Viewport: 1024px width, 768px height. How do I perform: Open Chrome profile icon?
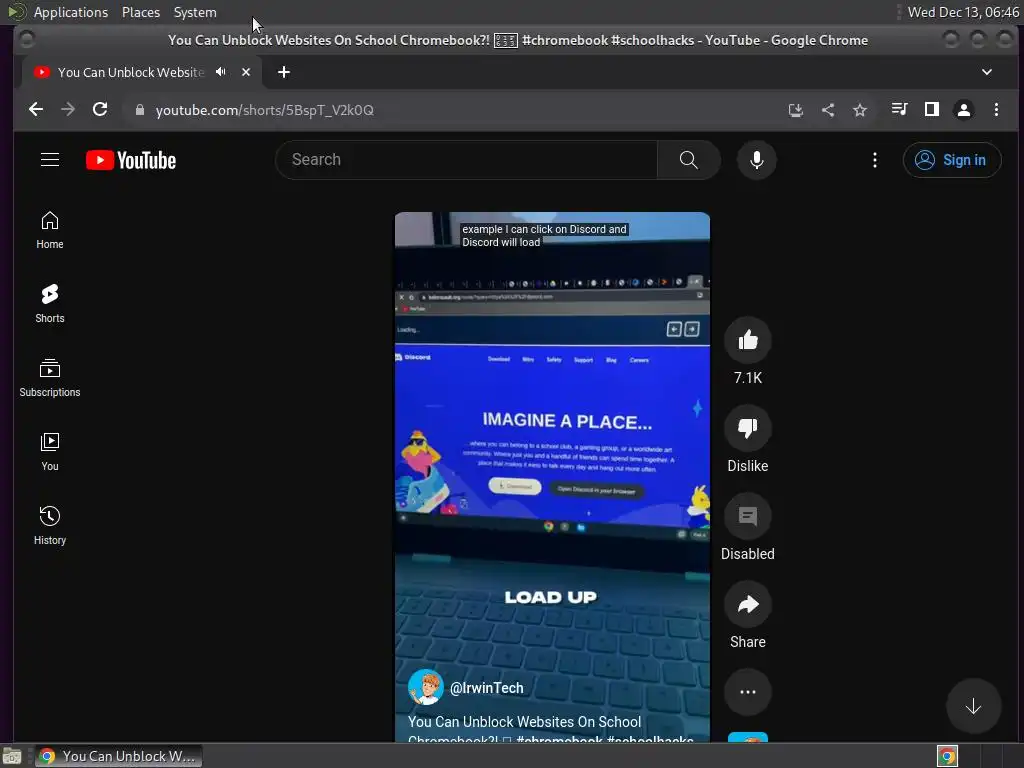(963, 109)
